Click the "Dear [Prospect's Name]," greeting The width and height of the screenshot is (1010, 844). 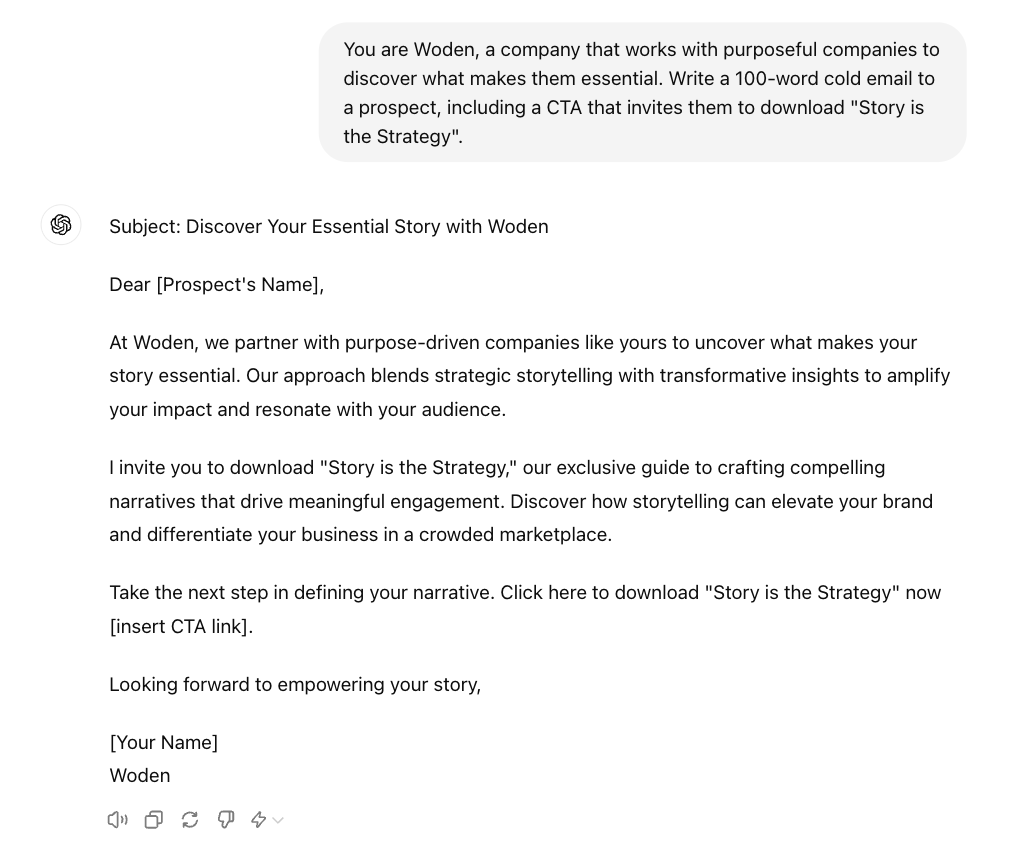(x=216, y=285)
